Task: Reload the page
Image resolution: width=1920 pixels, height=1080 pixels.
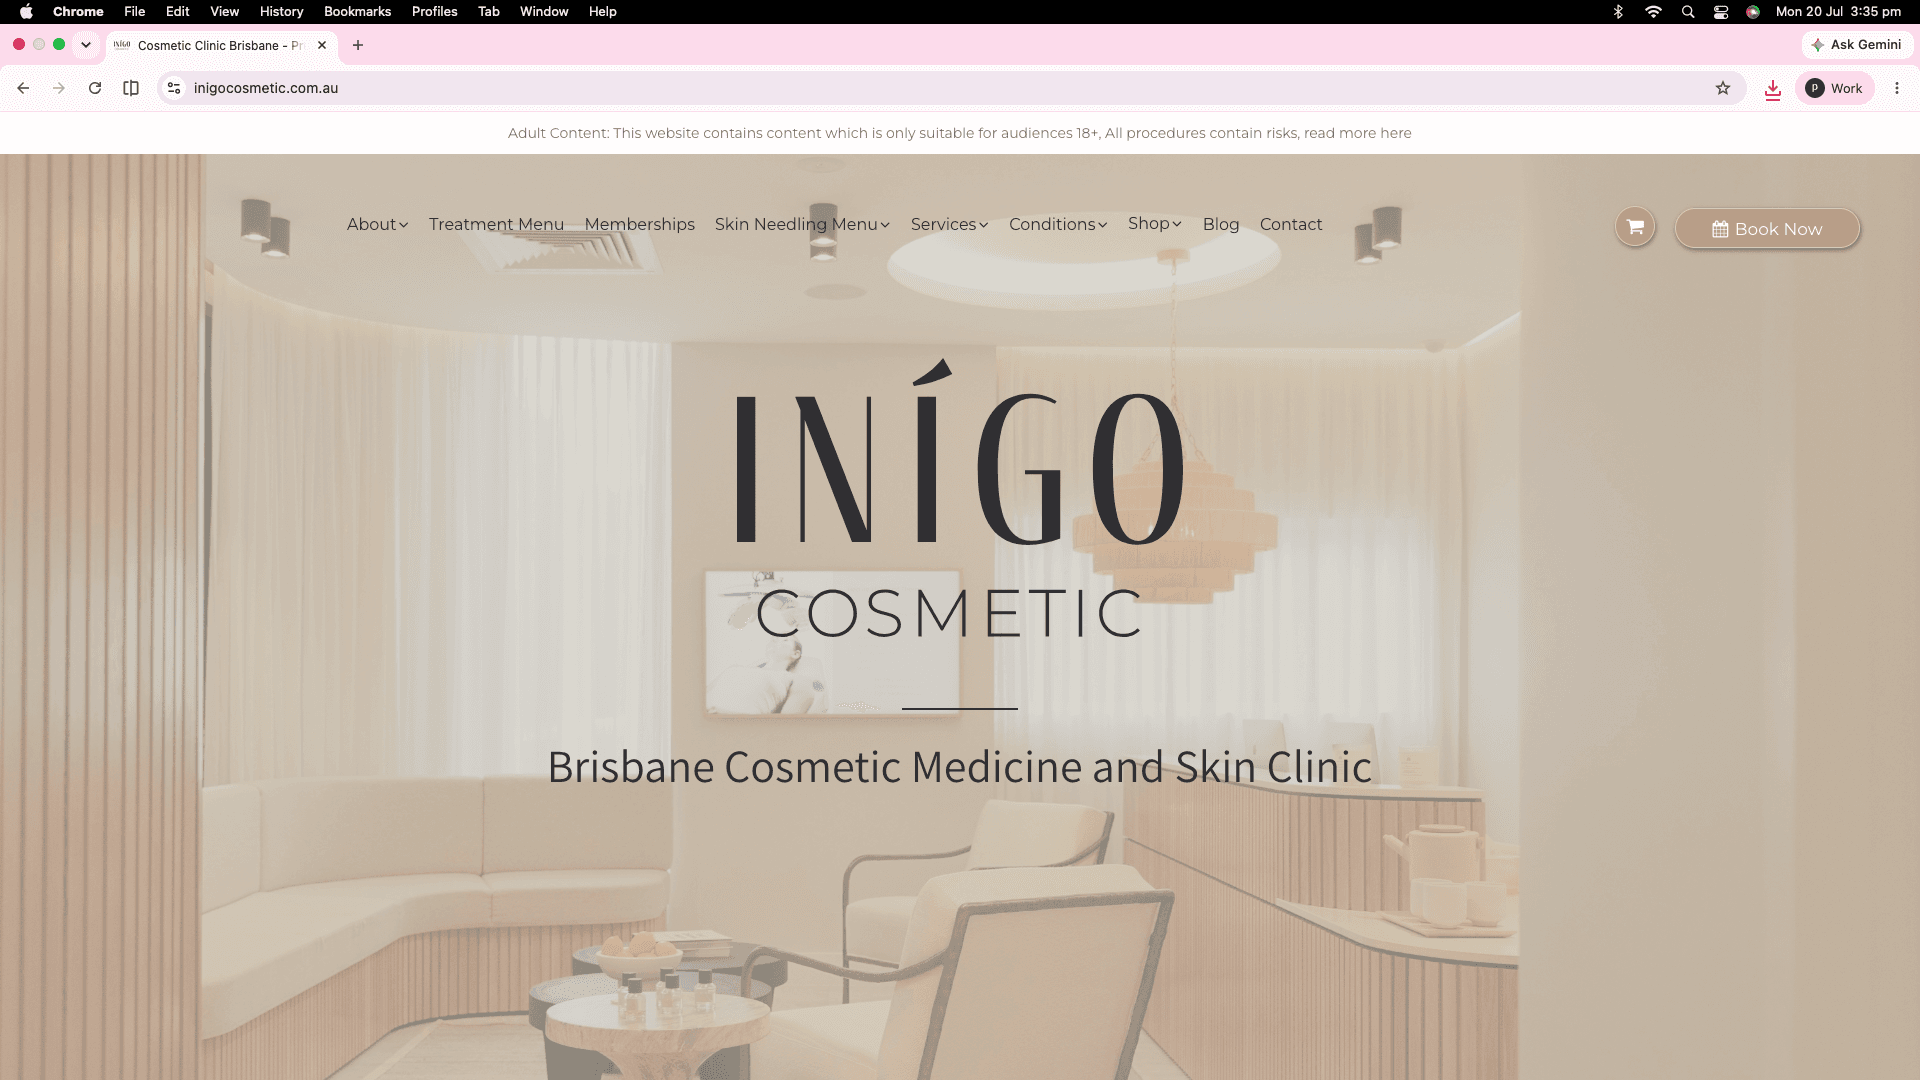Action: point(95,88)
